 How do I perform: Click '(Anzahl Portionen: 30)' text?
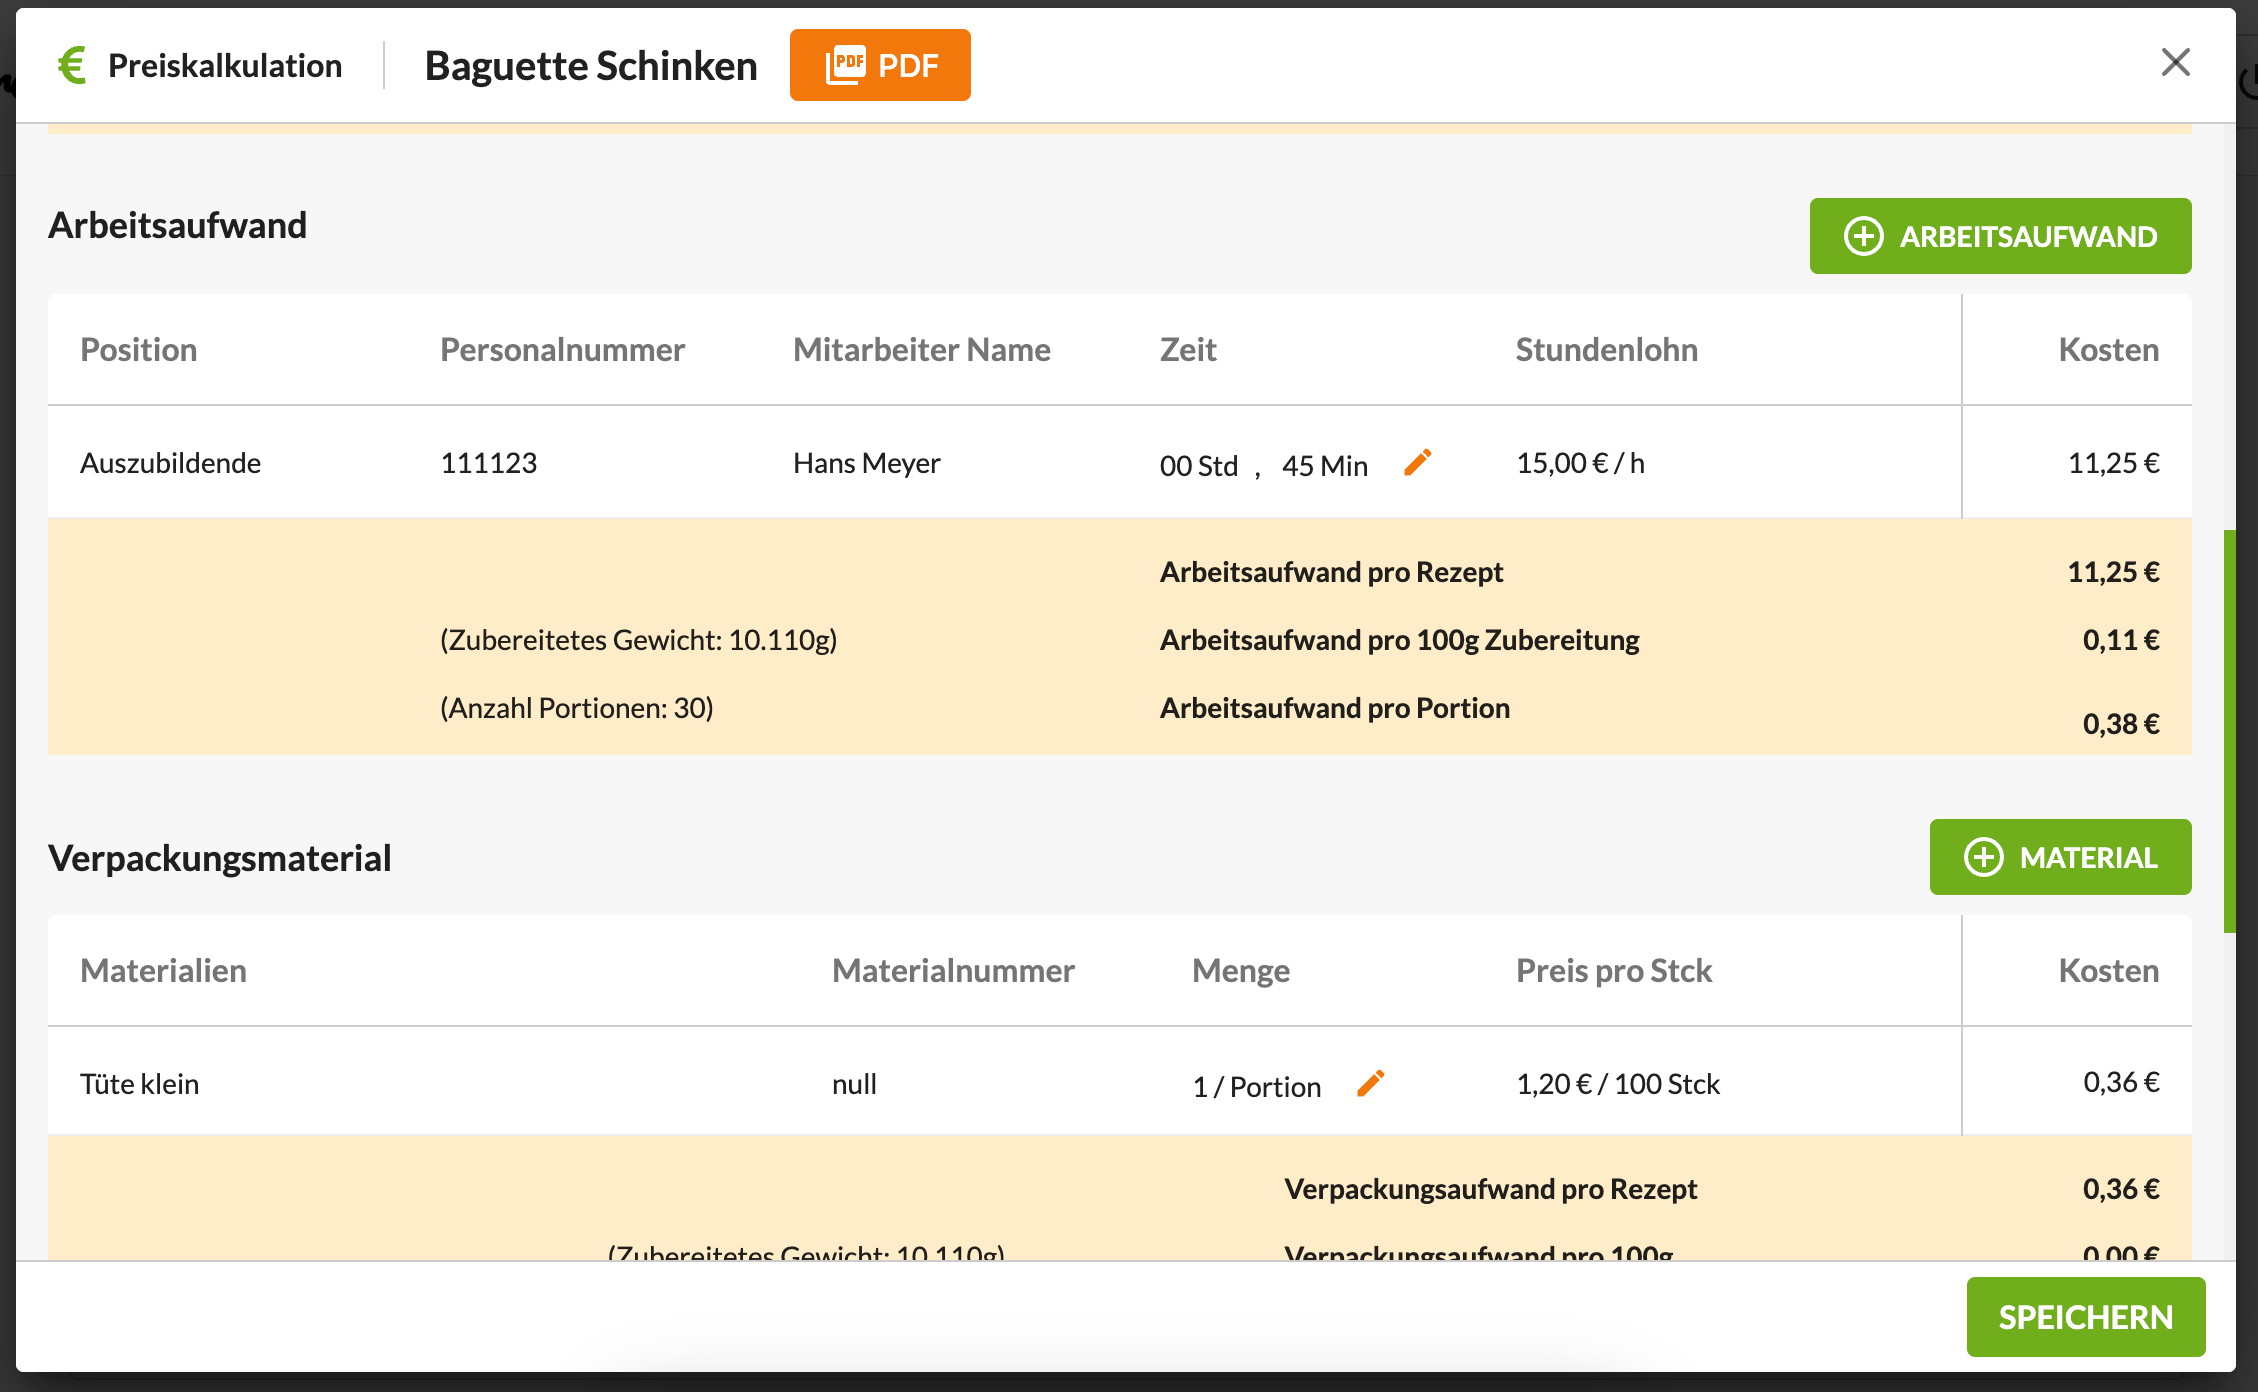pyautogui.click(x=576, y=708)
